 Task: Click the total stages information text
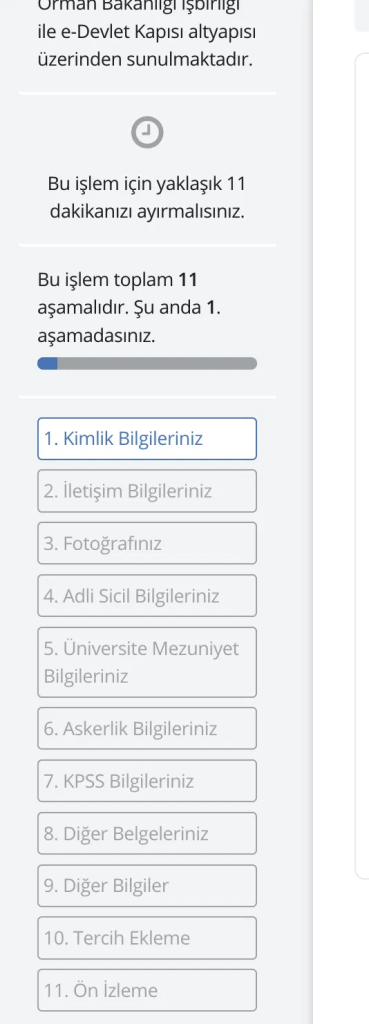pos(129,308)
